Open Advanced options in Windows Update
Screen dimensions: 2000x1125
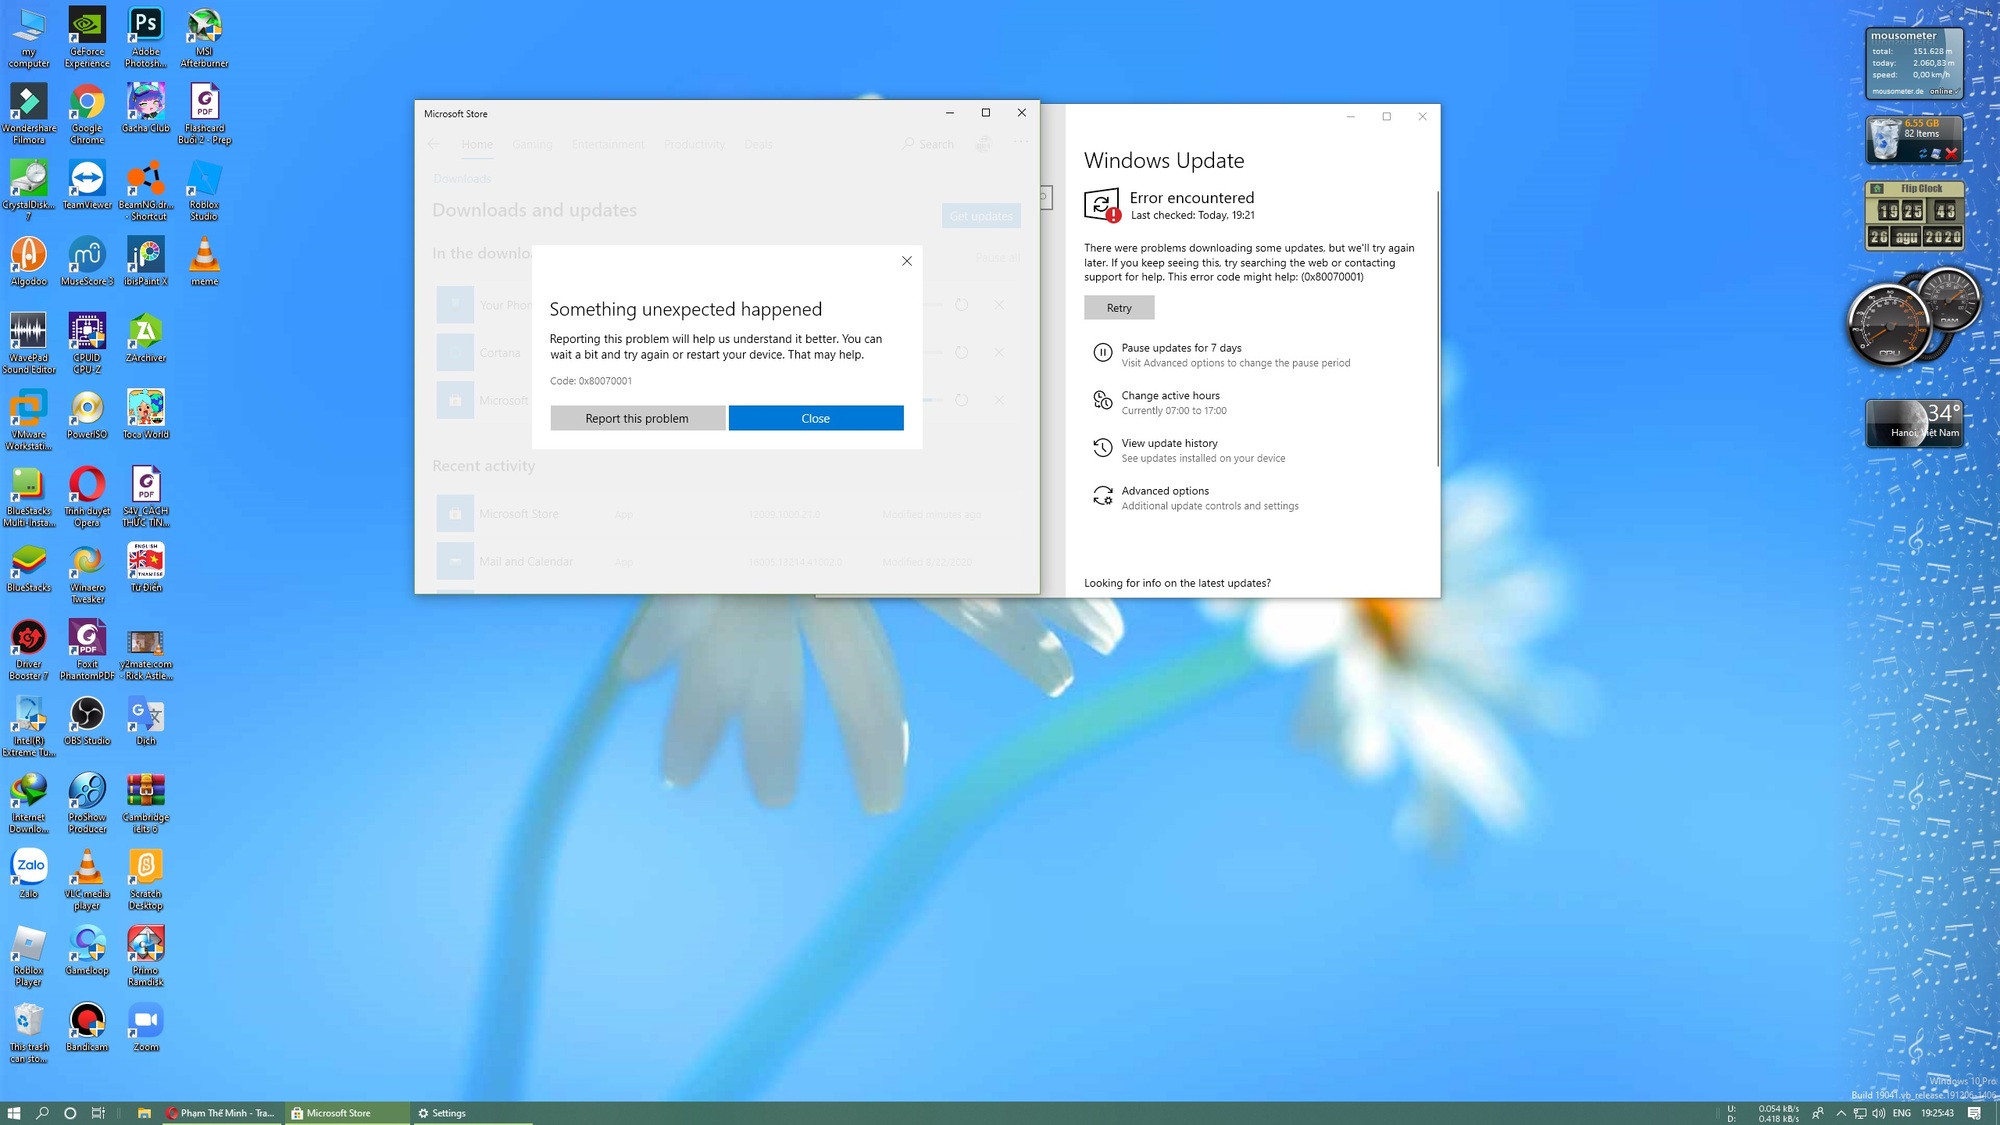pos(1195,498)
